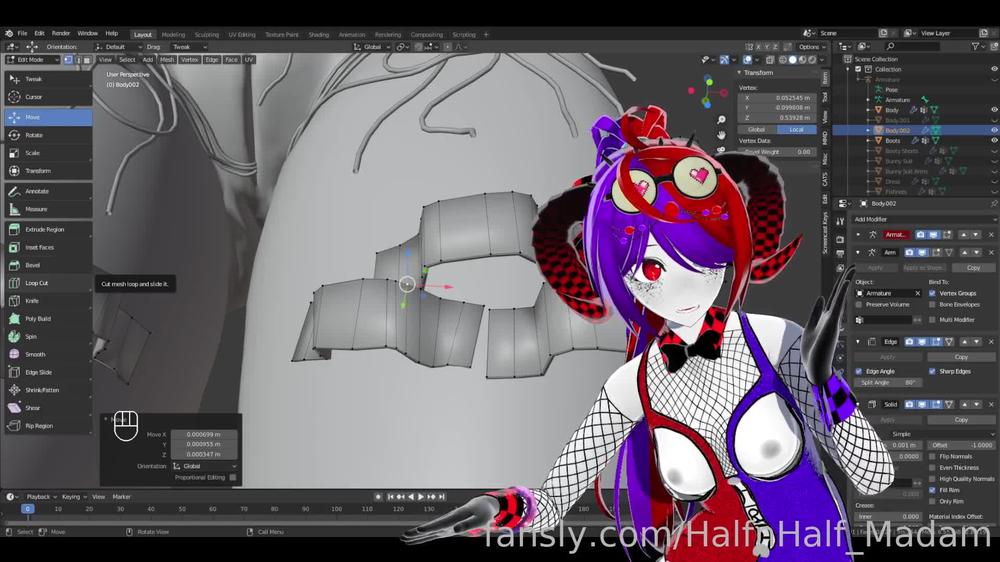
Task: Select the Spin tool
Action: pyautogui.click(x=48, y=337)
